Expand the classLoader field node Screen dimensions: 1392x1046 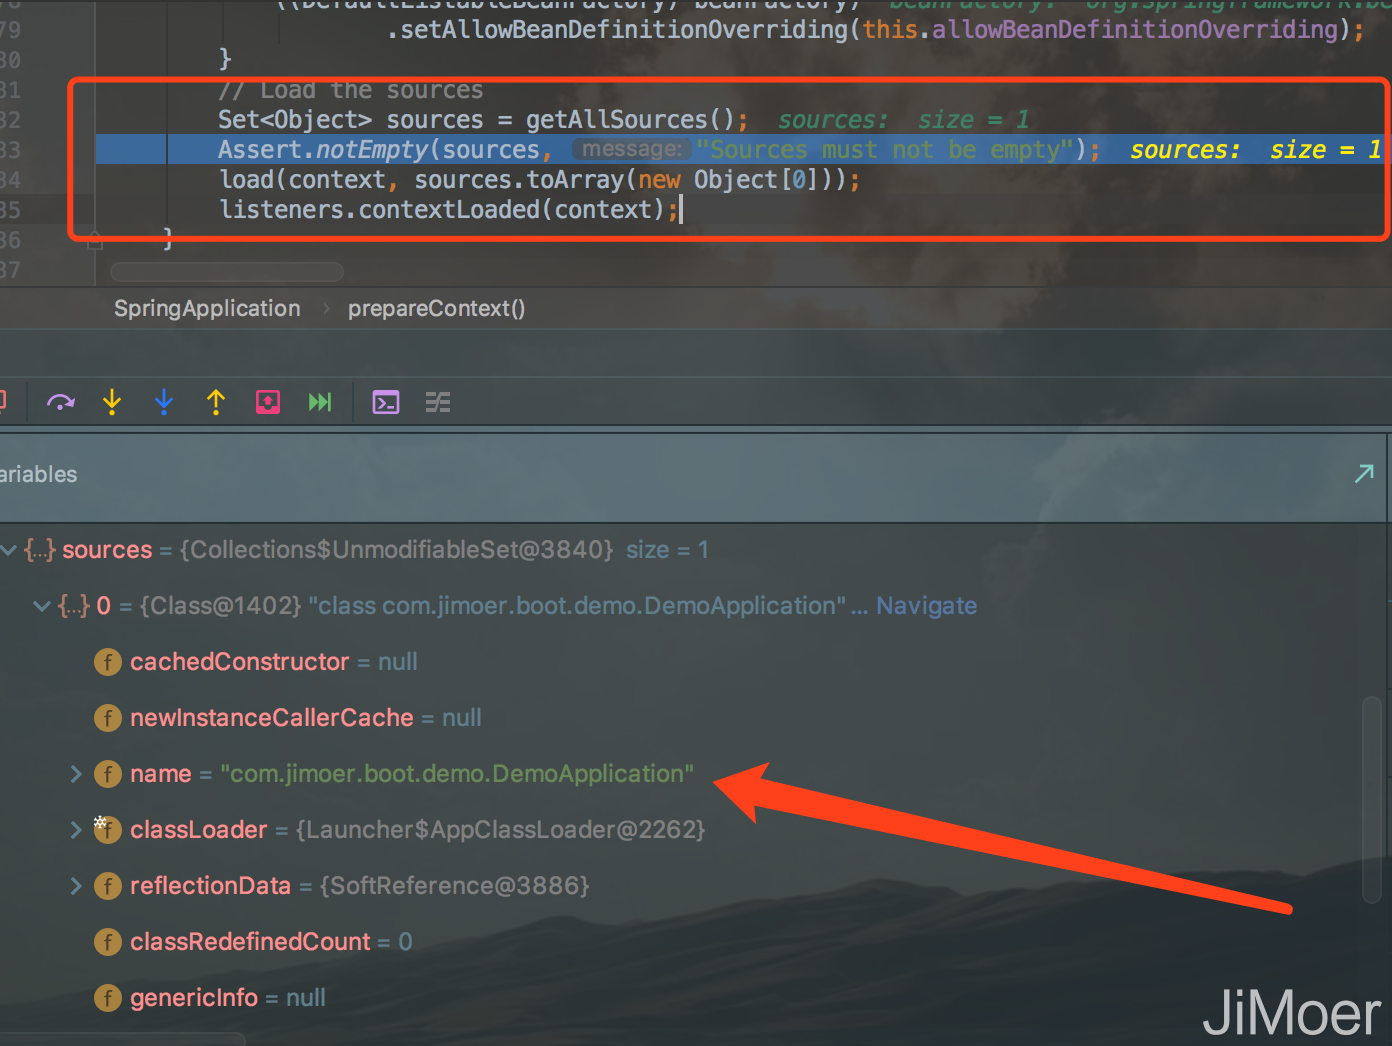tap(75, 830)
